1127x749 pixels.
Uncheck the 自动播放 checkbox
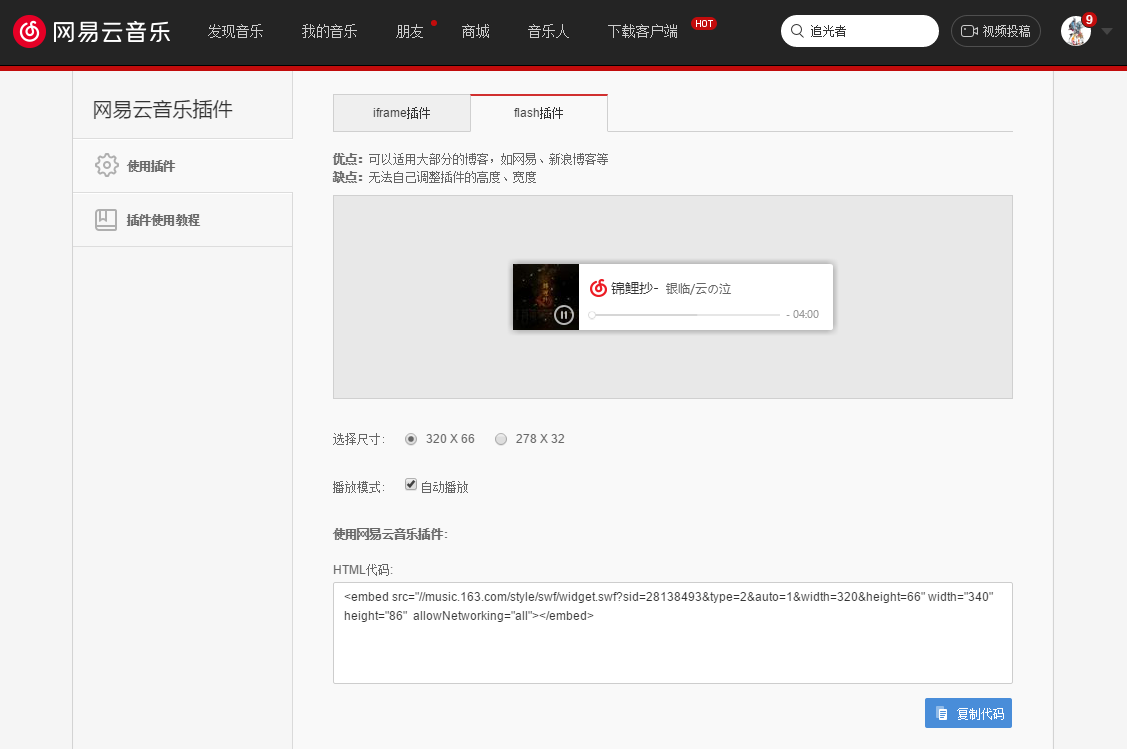point(411,485)
